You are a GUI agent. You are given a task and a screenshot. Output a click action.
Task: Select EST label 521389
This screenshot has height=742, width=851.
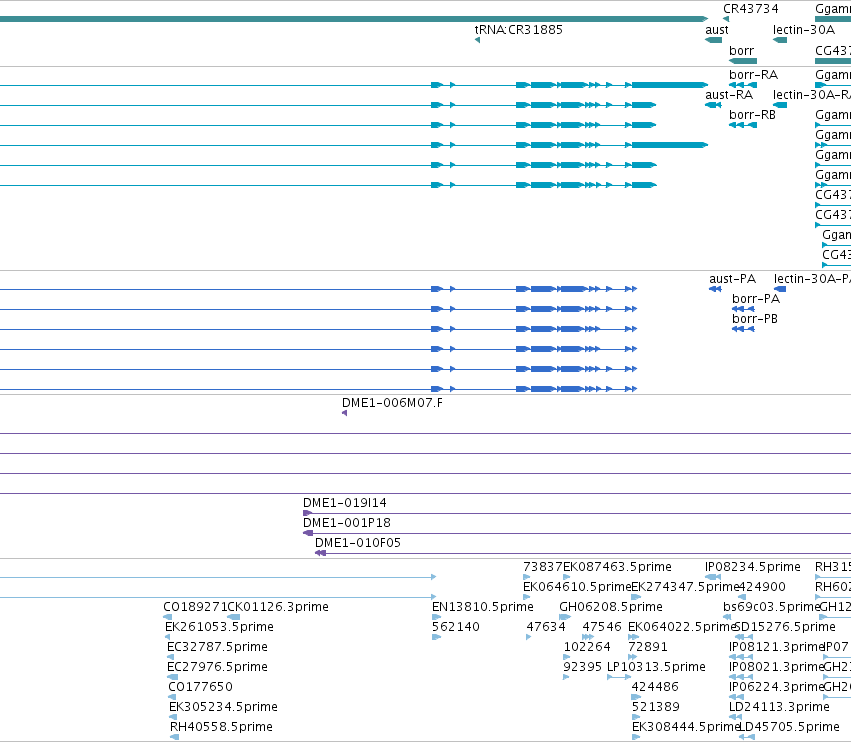pyautogui.click(x=656, y=707)
